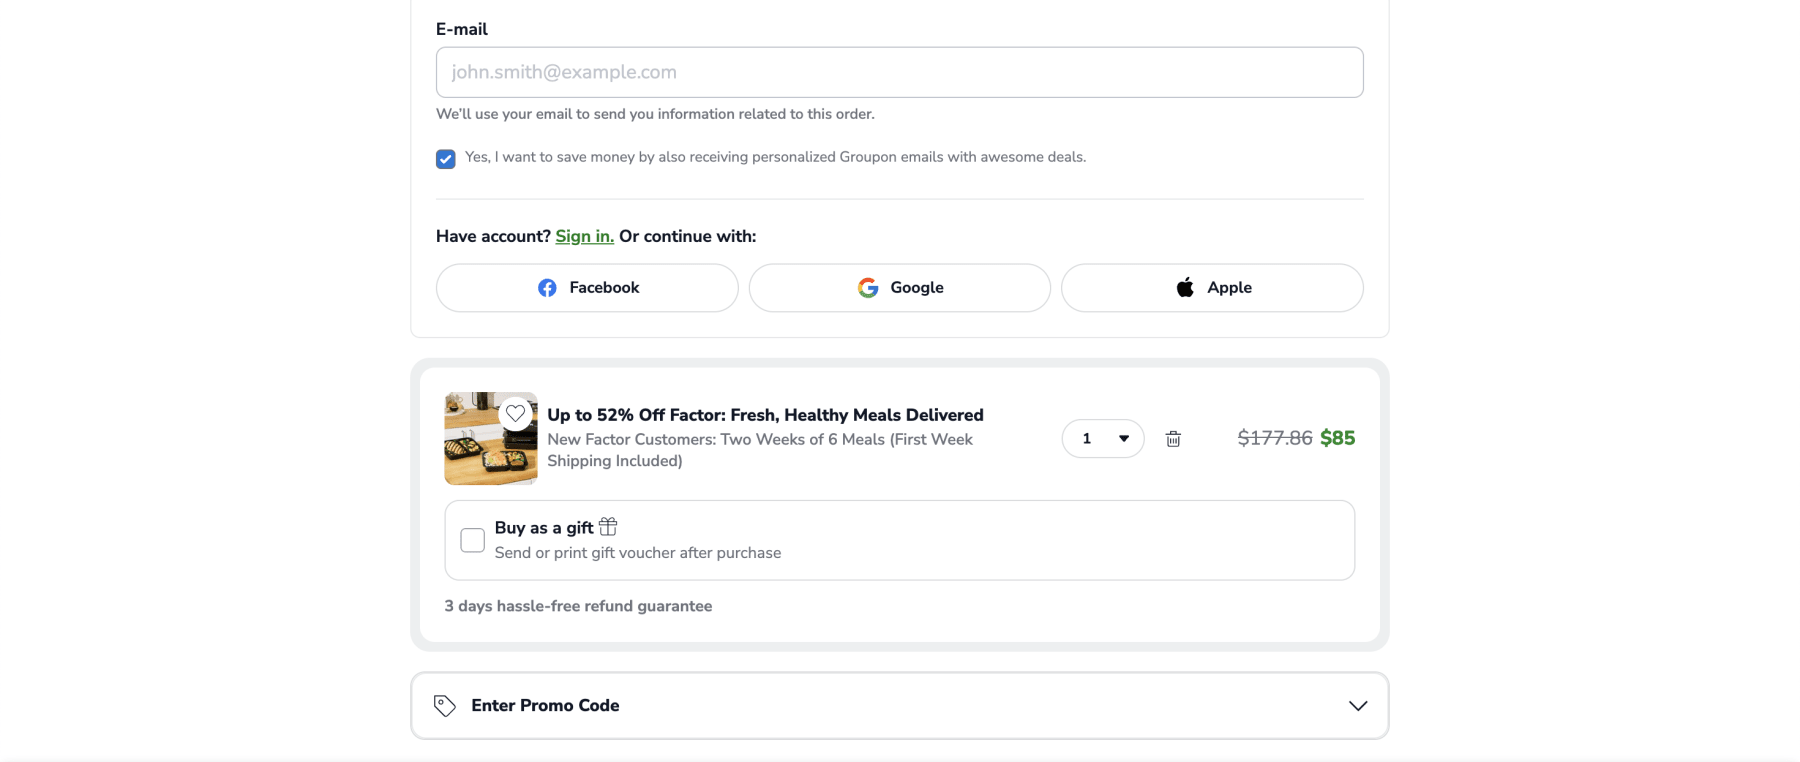
Task: Remove the item using the trash icon
Action: [x=1173, y=439]
